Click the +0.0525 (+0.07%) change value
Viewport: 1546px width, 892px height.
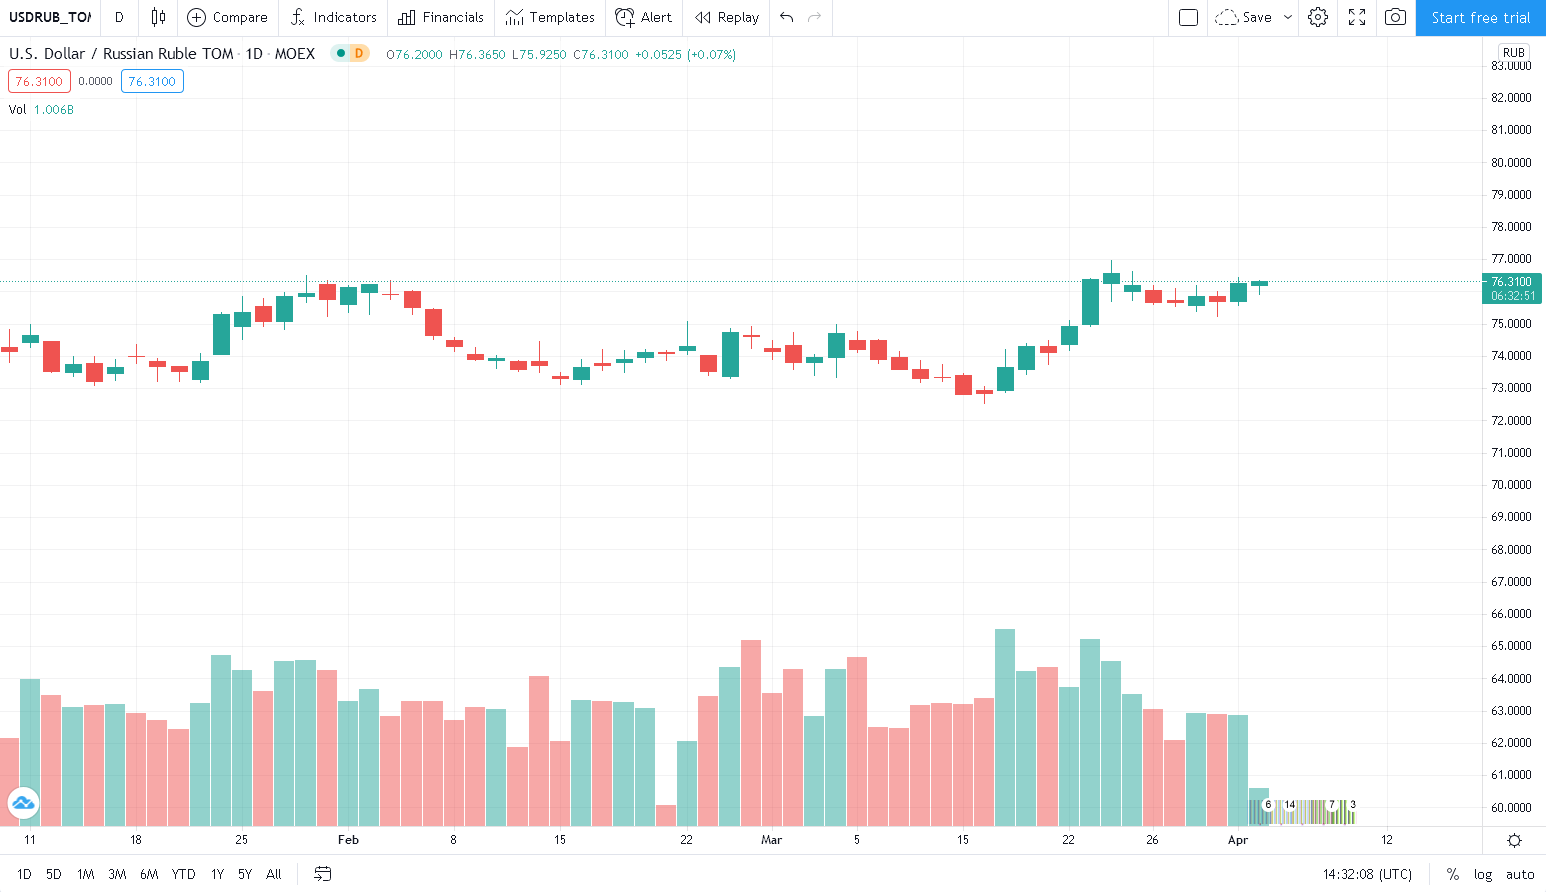click(685, 54)
